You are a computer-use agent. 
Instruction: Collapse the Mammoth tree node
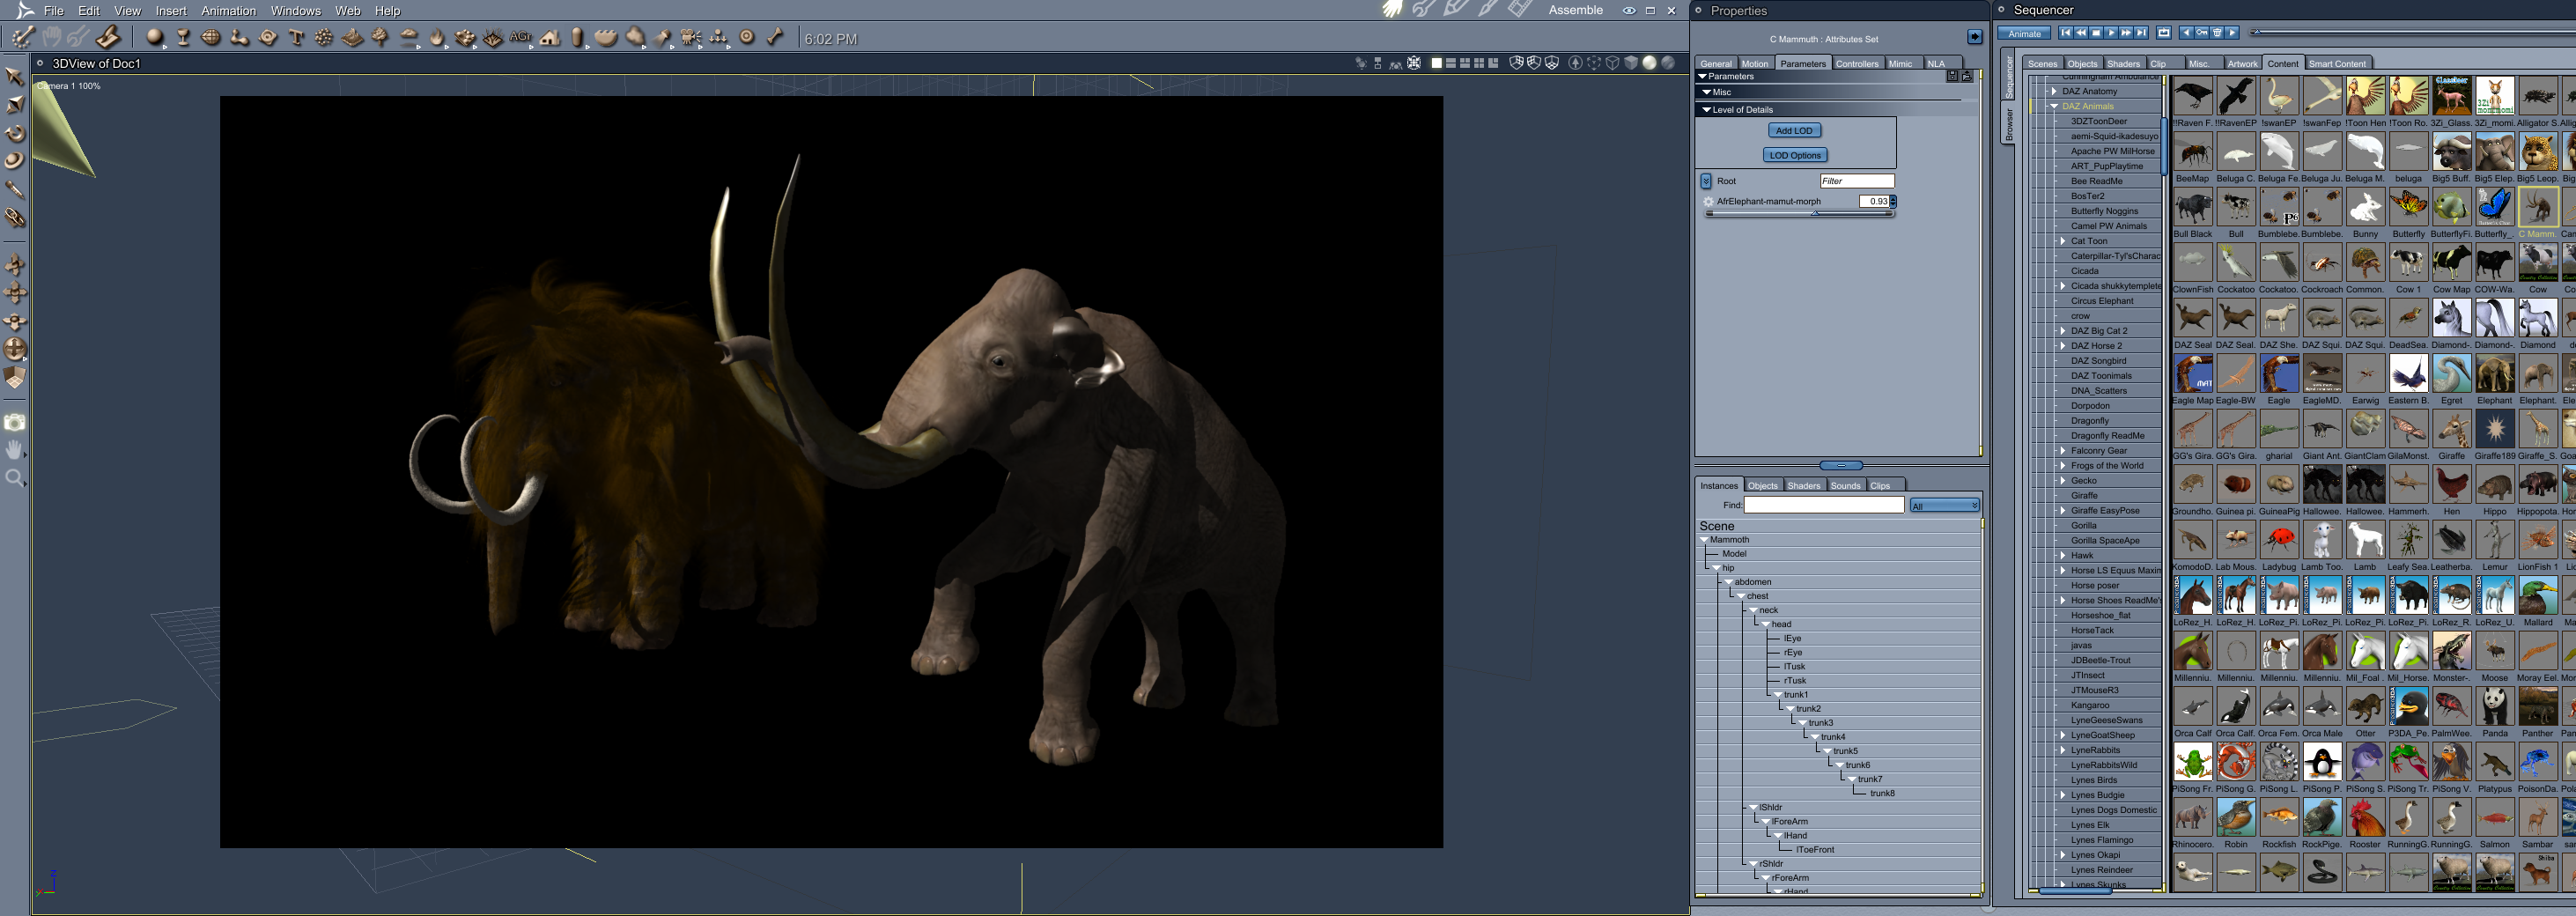coord(1704,540)
